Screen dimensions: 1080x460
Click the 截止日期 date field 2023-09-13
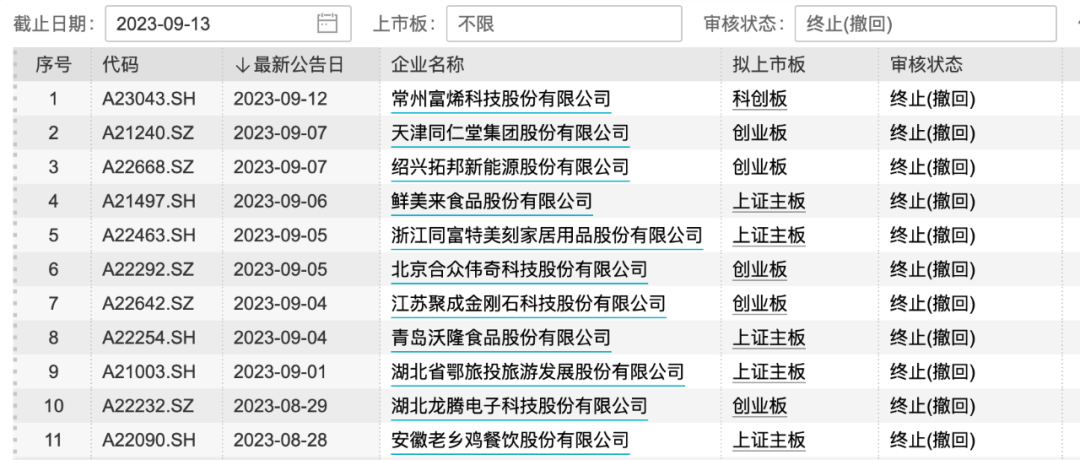[x=228, y=24]
